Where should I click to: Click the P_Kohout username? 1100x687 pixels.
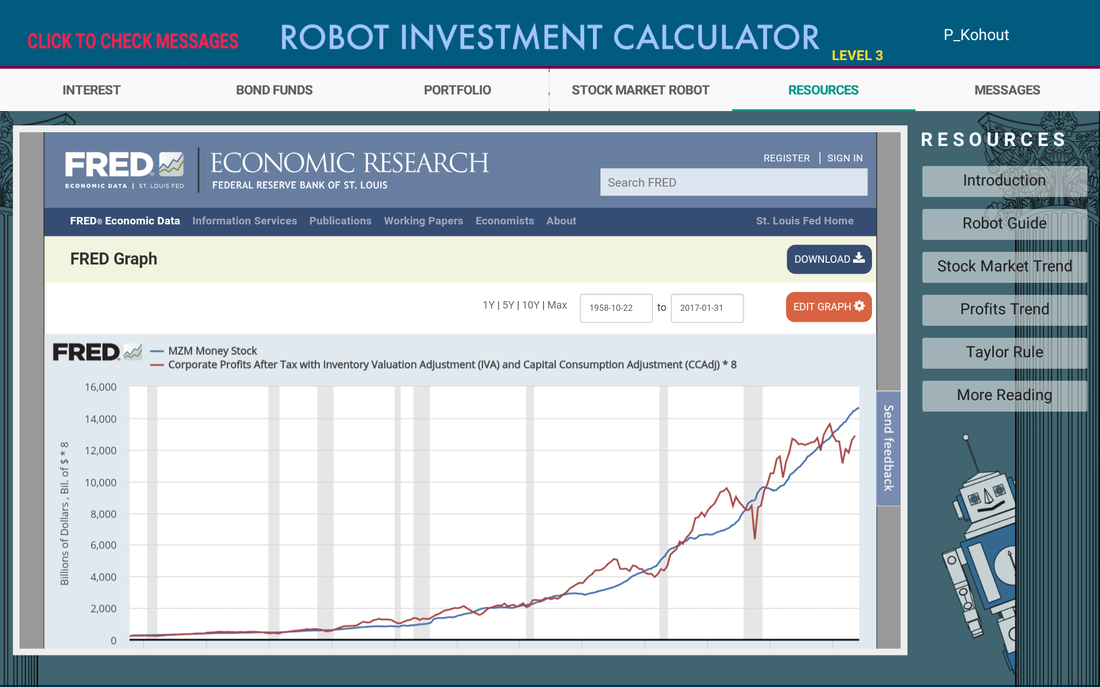tap(976, 35)
